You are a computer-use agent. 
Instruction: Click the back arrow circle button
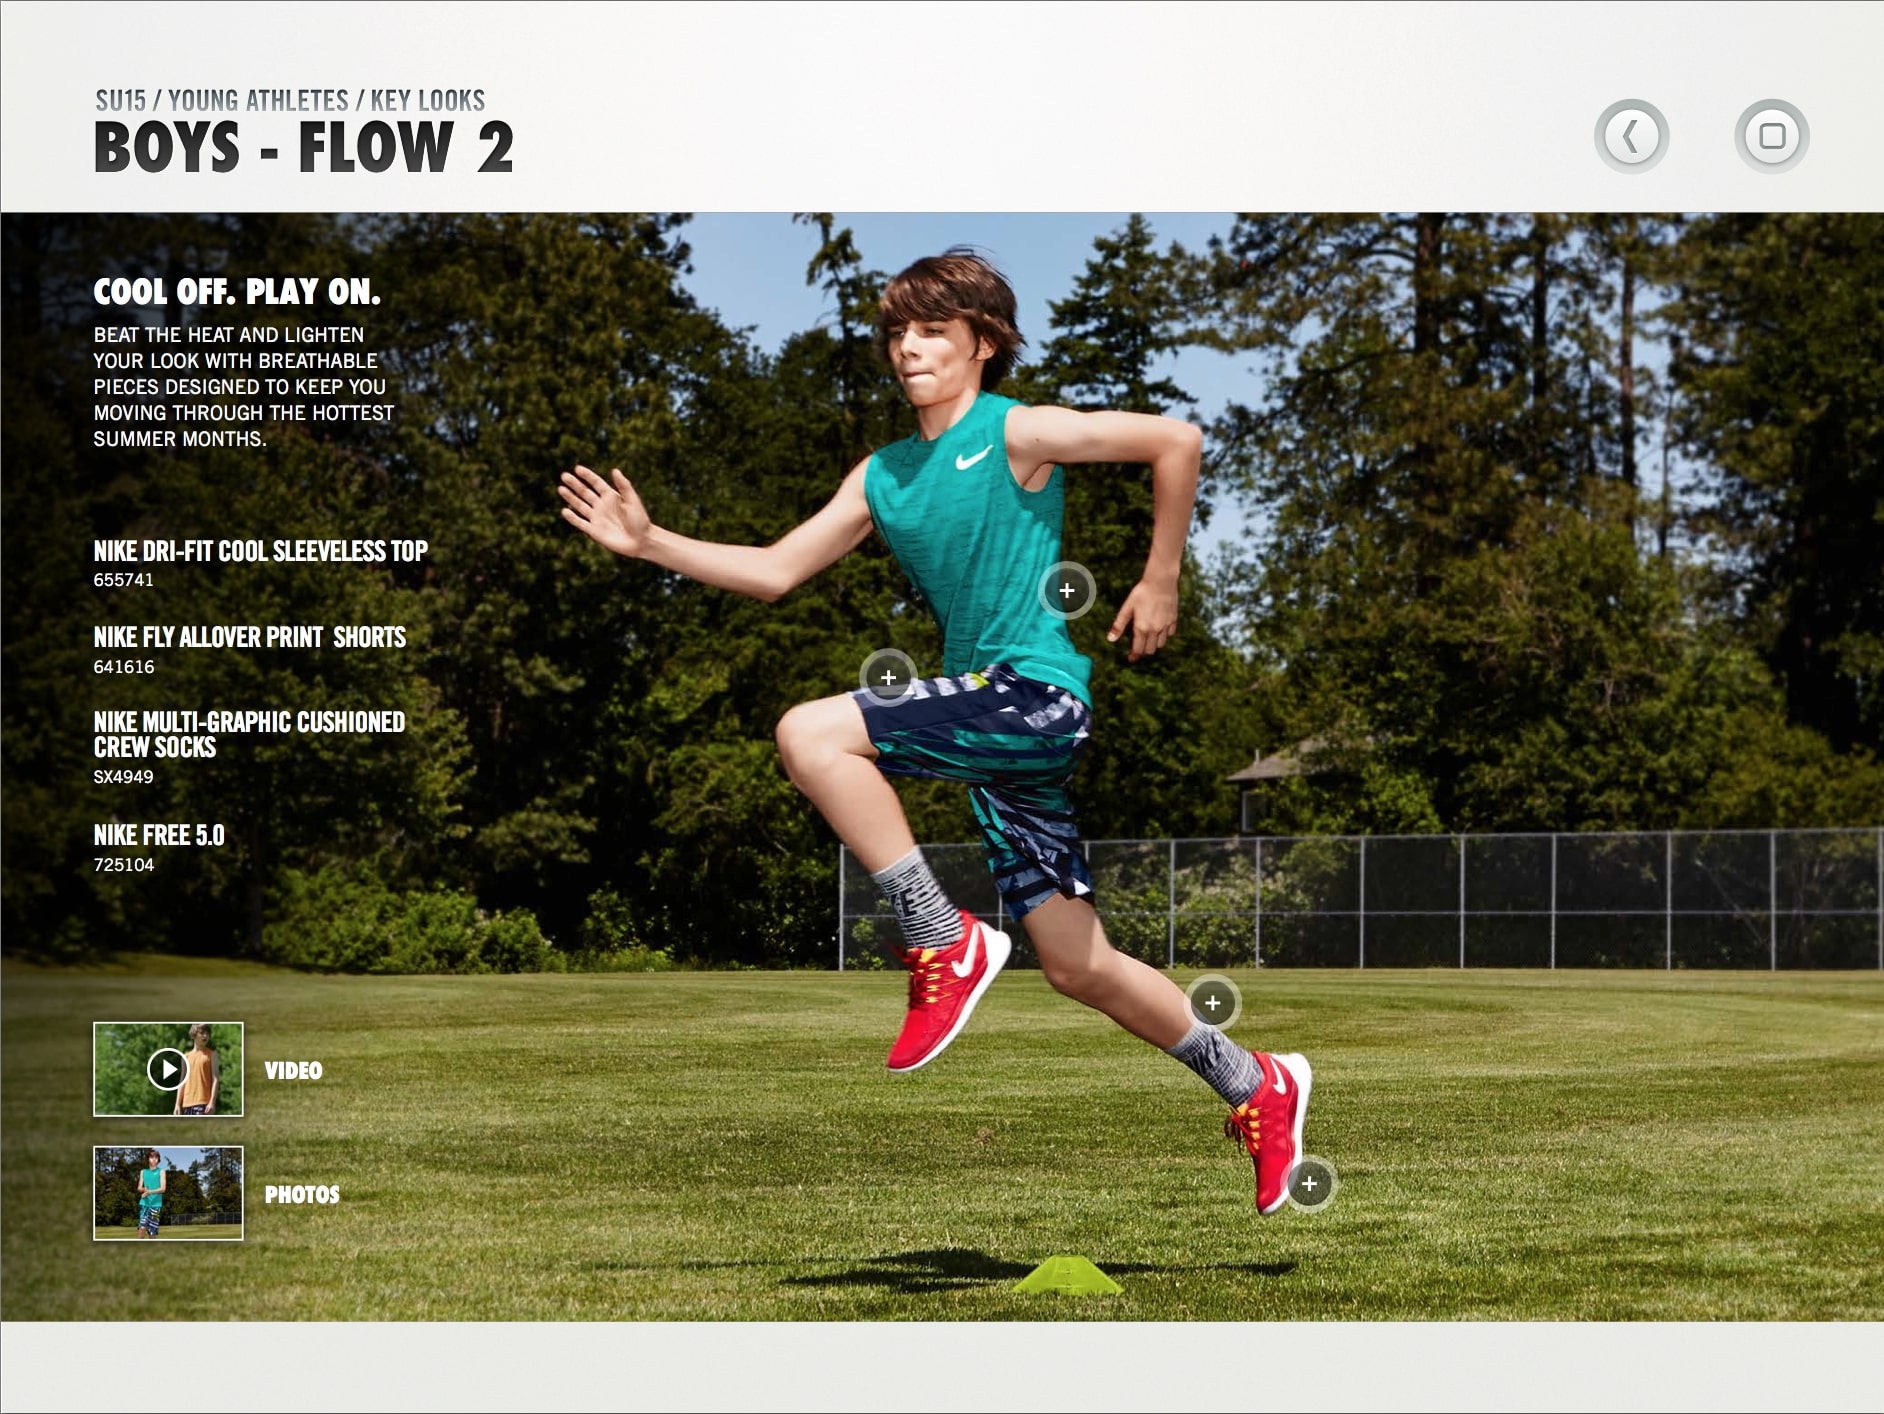1631,136
